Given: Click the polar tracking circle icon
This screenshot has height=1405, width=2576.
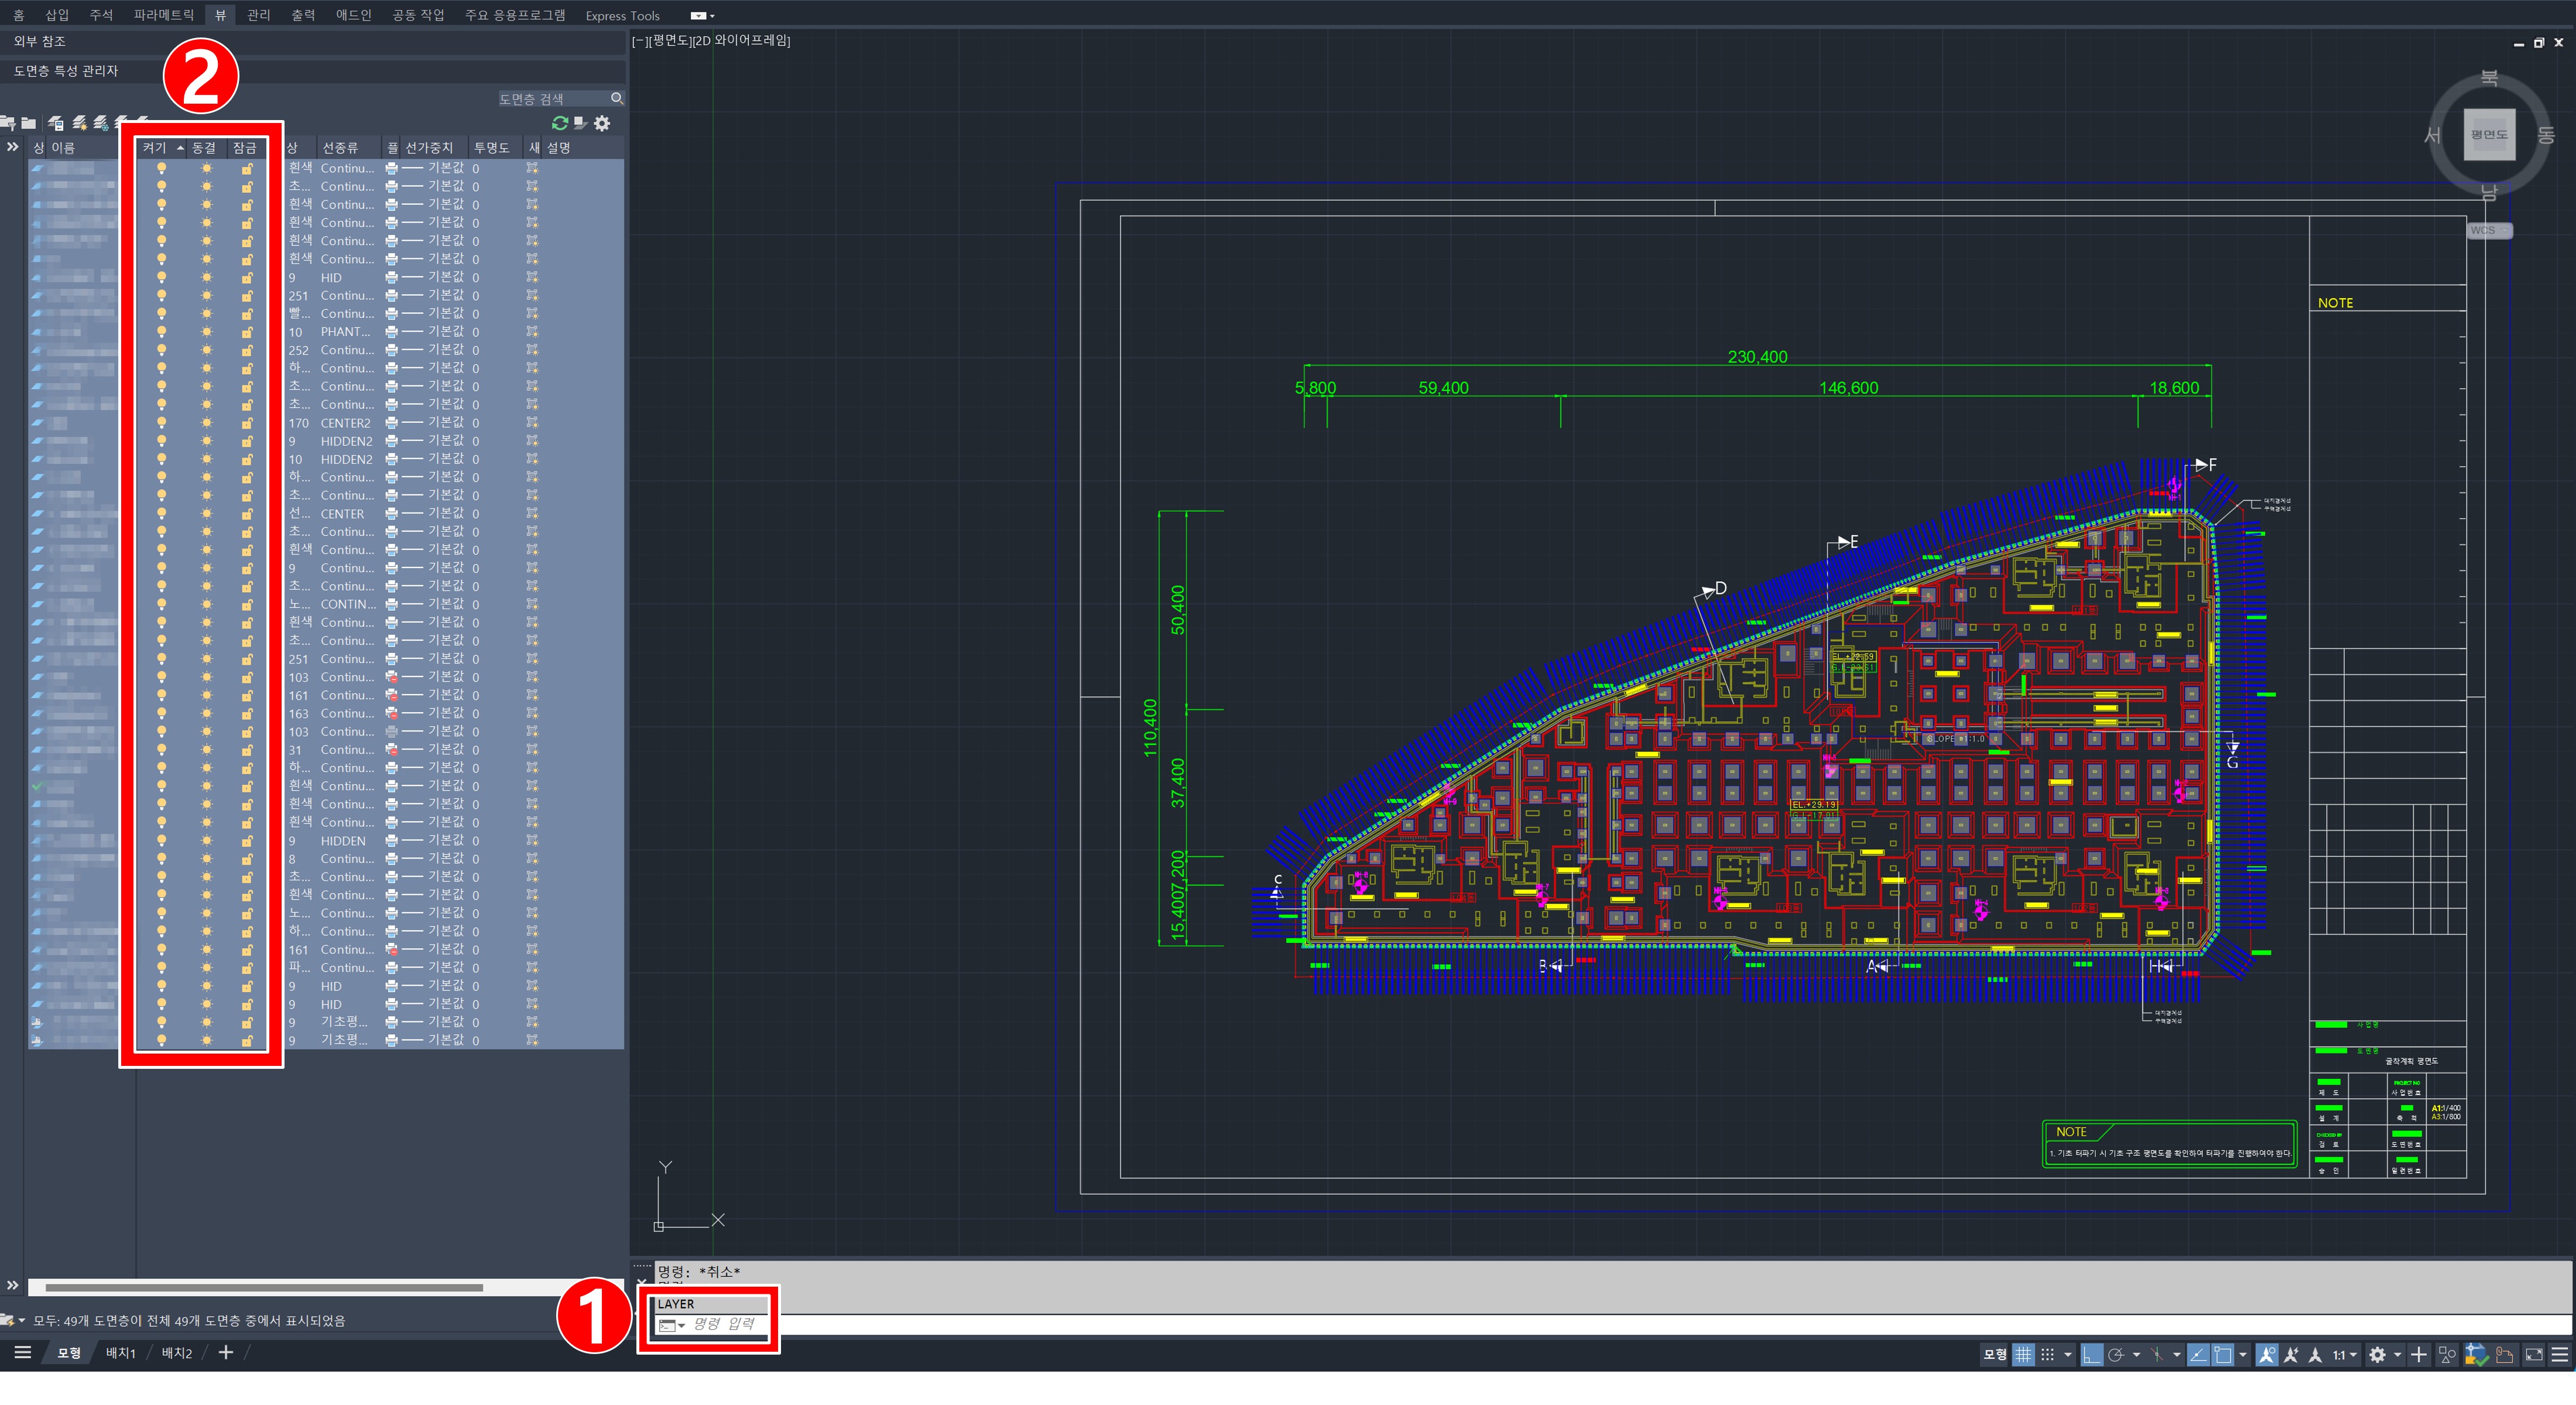Looking at the screenshot, I should click(x=2115, y=1355).
